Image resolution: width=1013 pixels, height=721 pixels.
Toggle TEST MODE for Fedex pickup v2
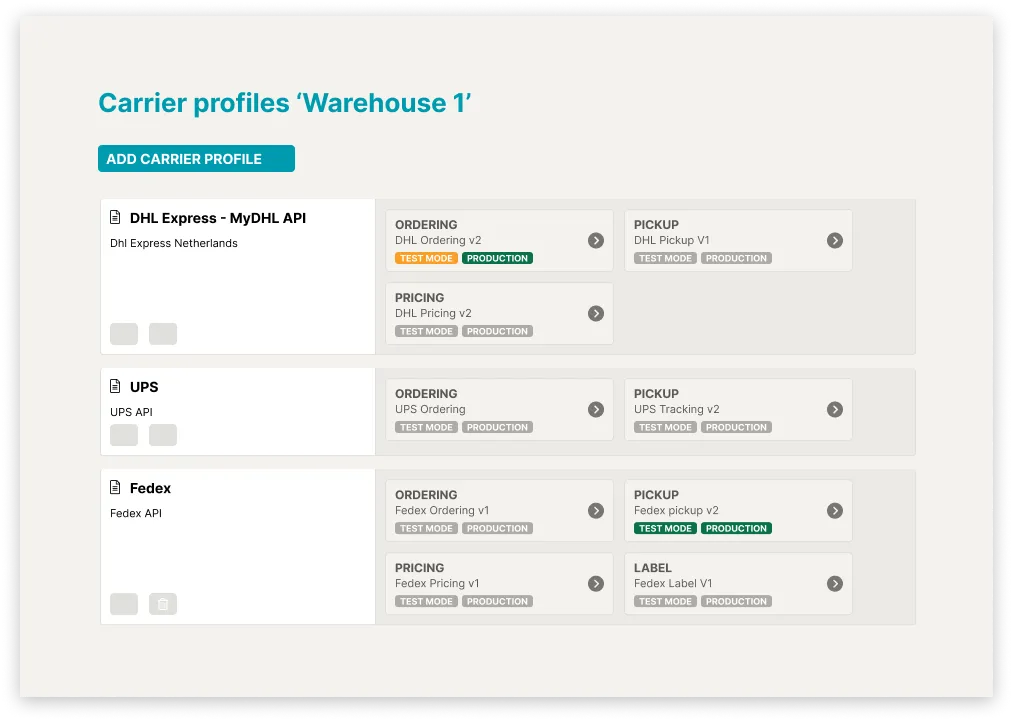pos(665,528)
